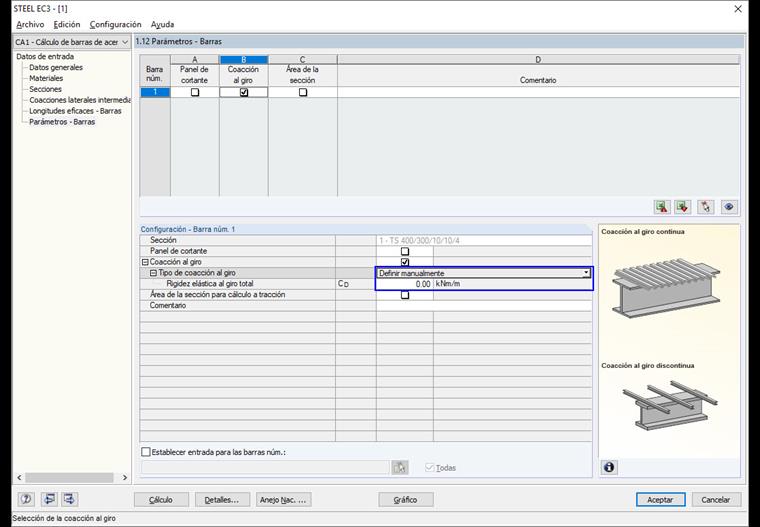Open the Ayuda menu
This screenshot has height=527, width=760.
click(162, 24)
